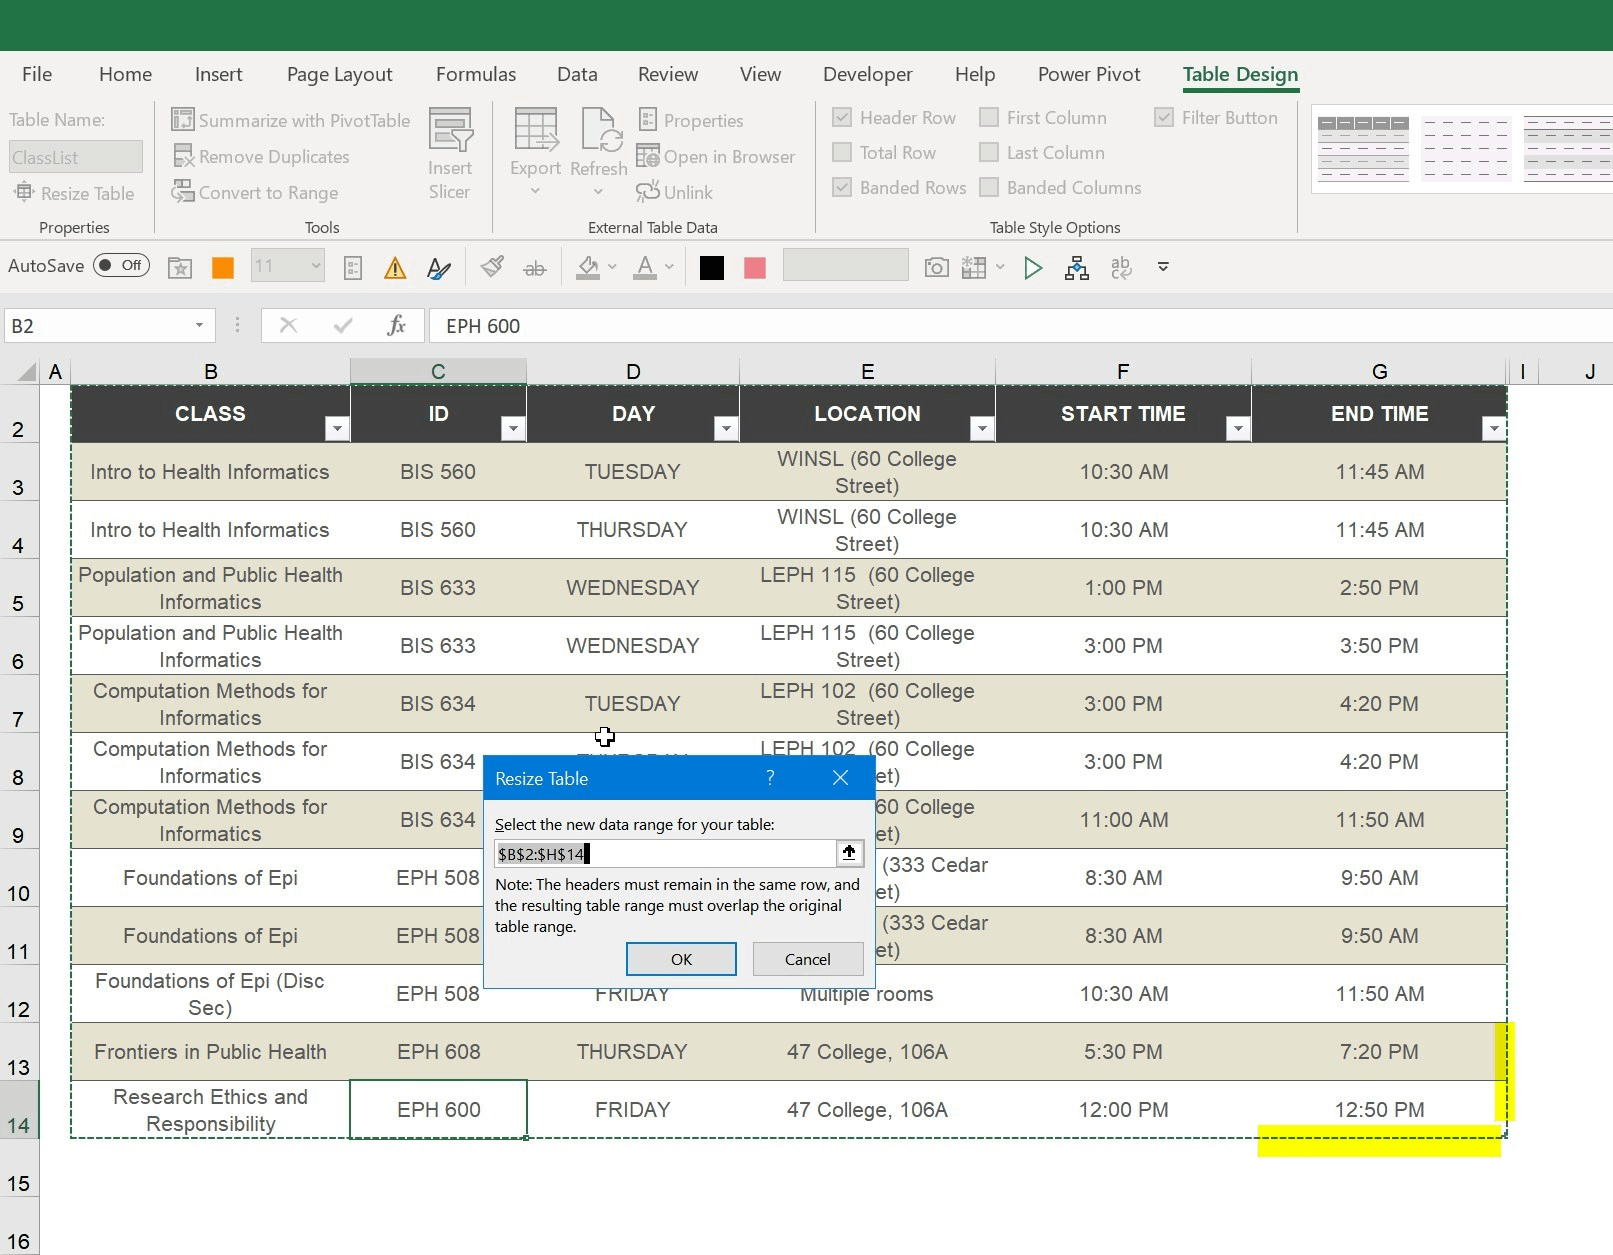The image size is (1613, 1255).
Task: Expand the Name Box dropdown arrow
Action: tap(199, 326)
